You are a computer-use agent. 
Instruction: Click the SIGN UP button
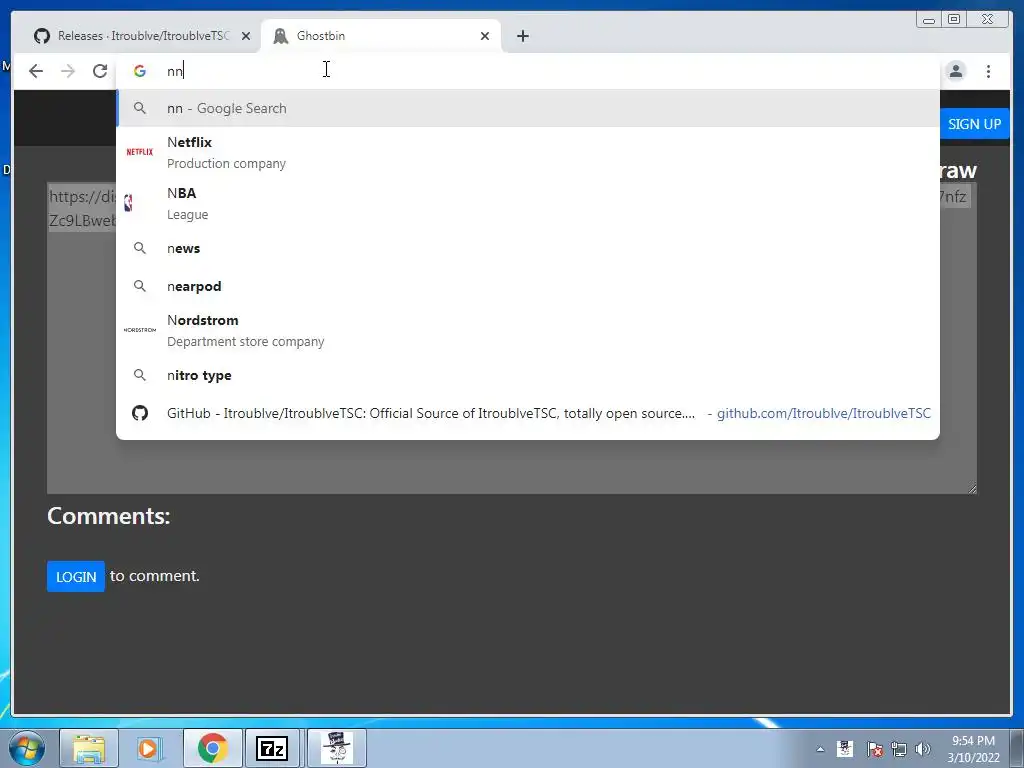coord(974,124)
